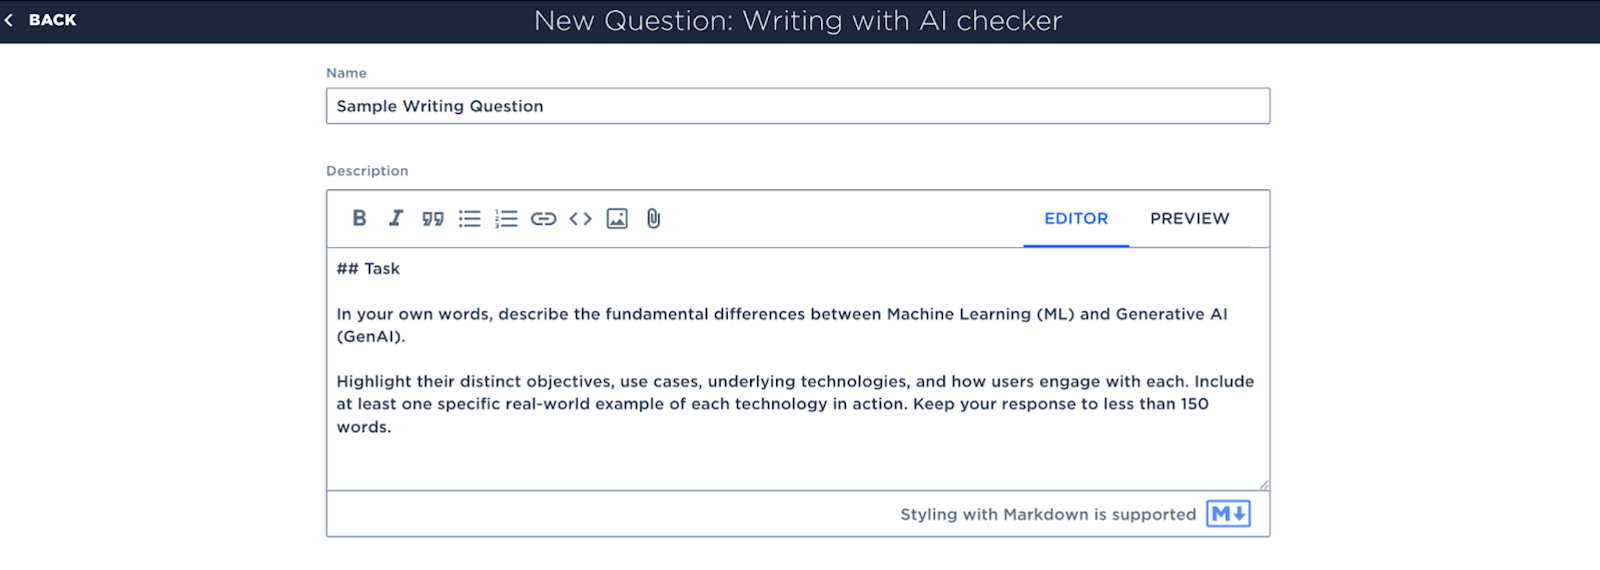Insert a block quote

432,218
